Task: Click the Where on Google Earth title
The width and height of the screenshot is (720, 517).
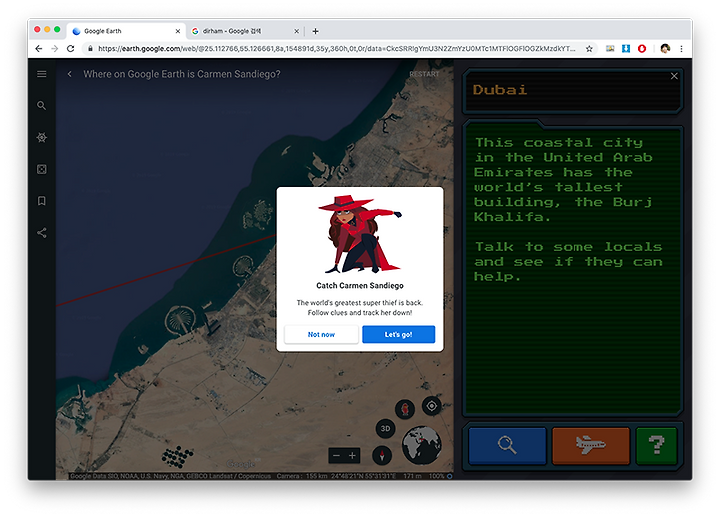Action: [182, 74]
